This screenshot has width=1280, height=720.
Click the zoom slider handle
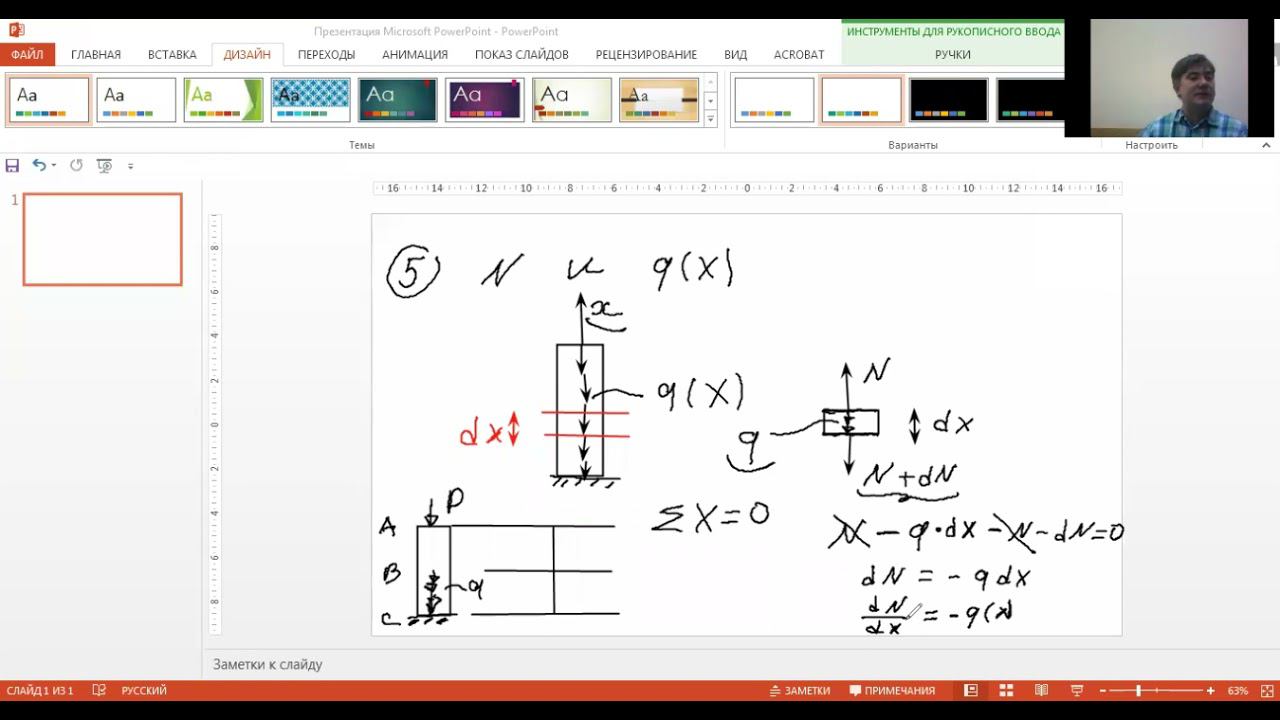[x=1138, y=691]
